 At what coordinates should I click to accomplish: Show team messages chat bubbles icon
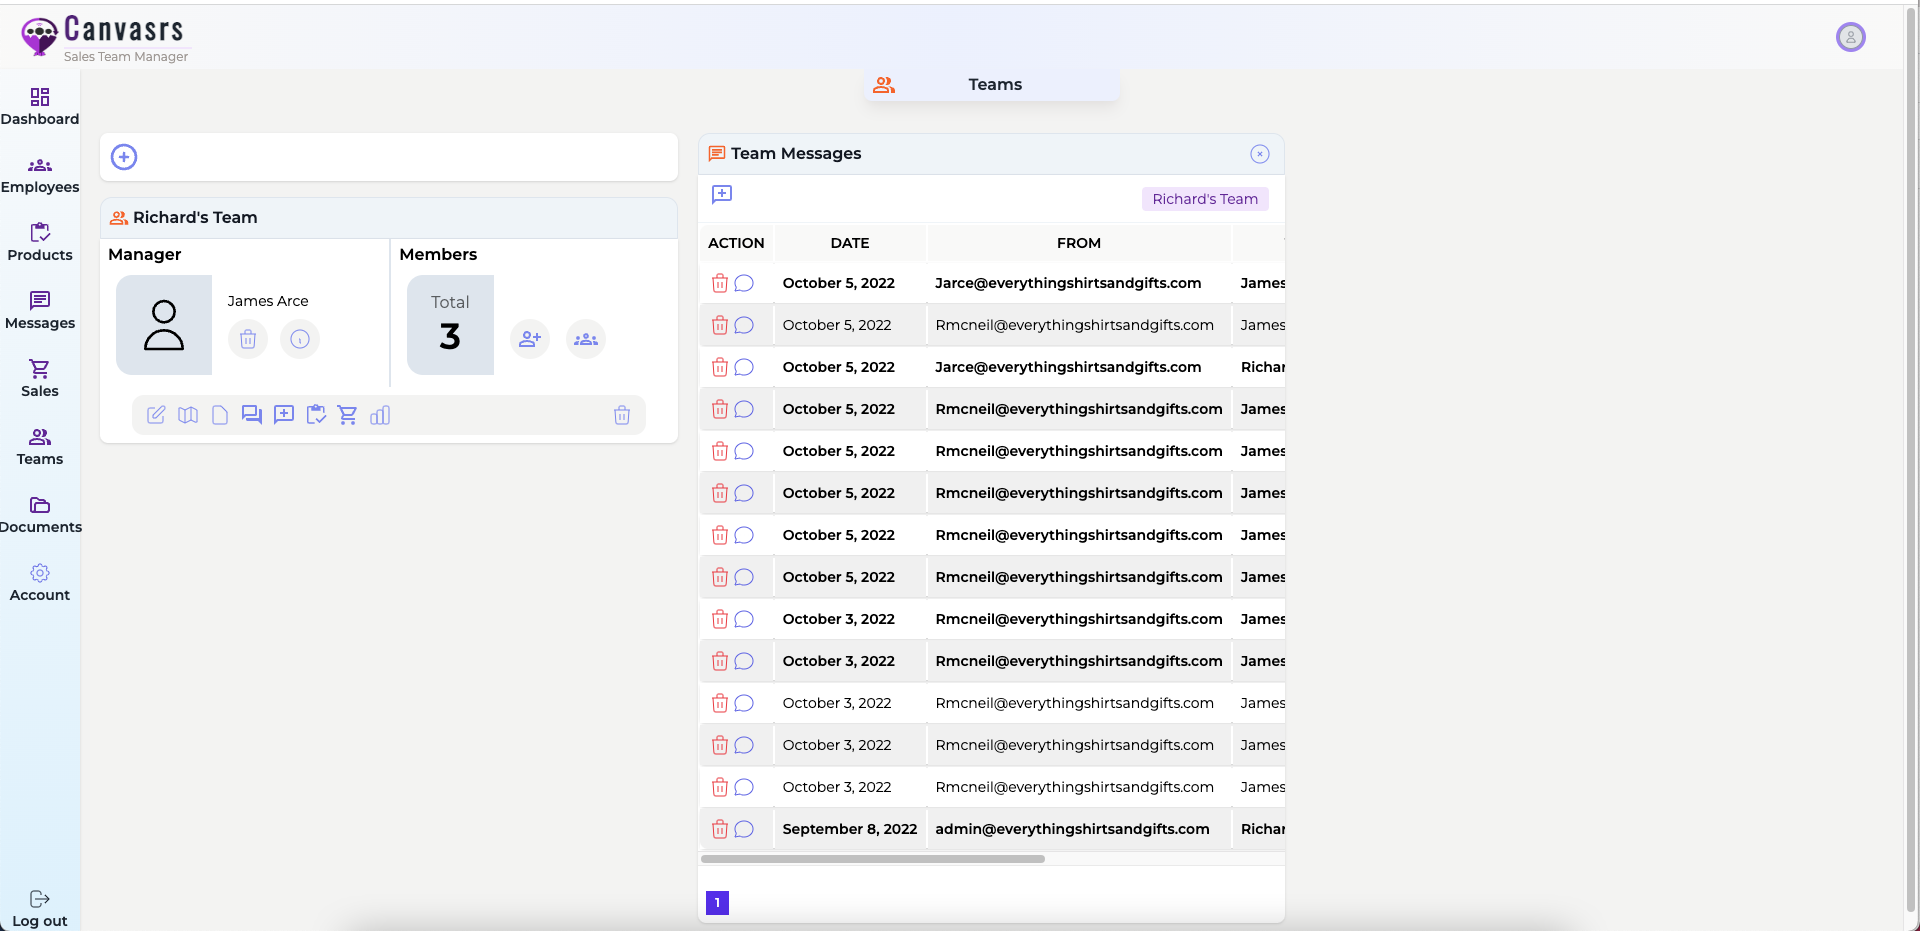[x=252, y=415]
